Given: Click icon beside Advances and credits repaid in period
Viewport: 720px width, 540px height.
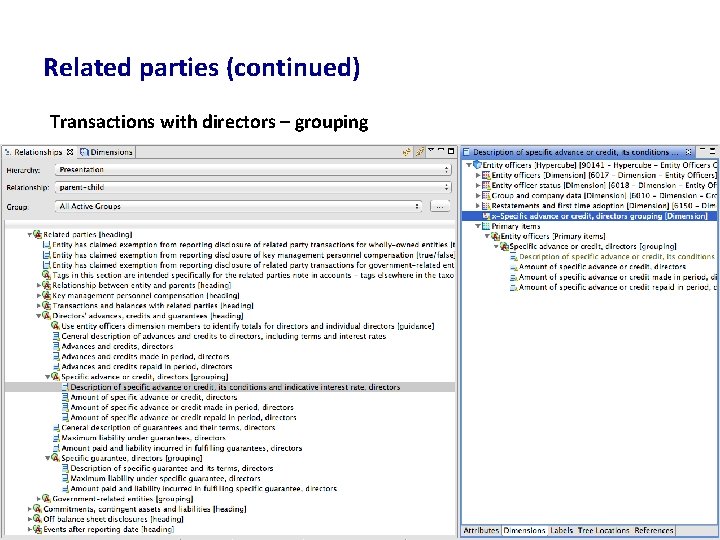Looking at the screenshot, I should click(x=56, y=367).
